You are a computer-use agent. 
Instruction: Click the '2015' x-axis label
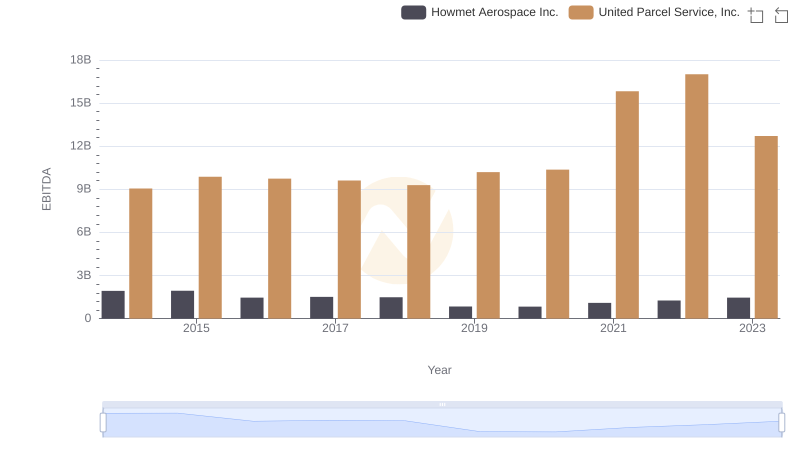(x=196, y=328)
